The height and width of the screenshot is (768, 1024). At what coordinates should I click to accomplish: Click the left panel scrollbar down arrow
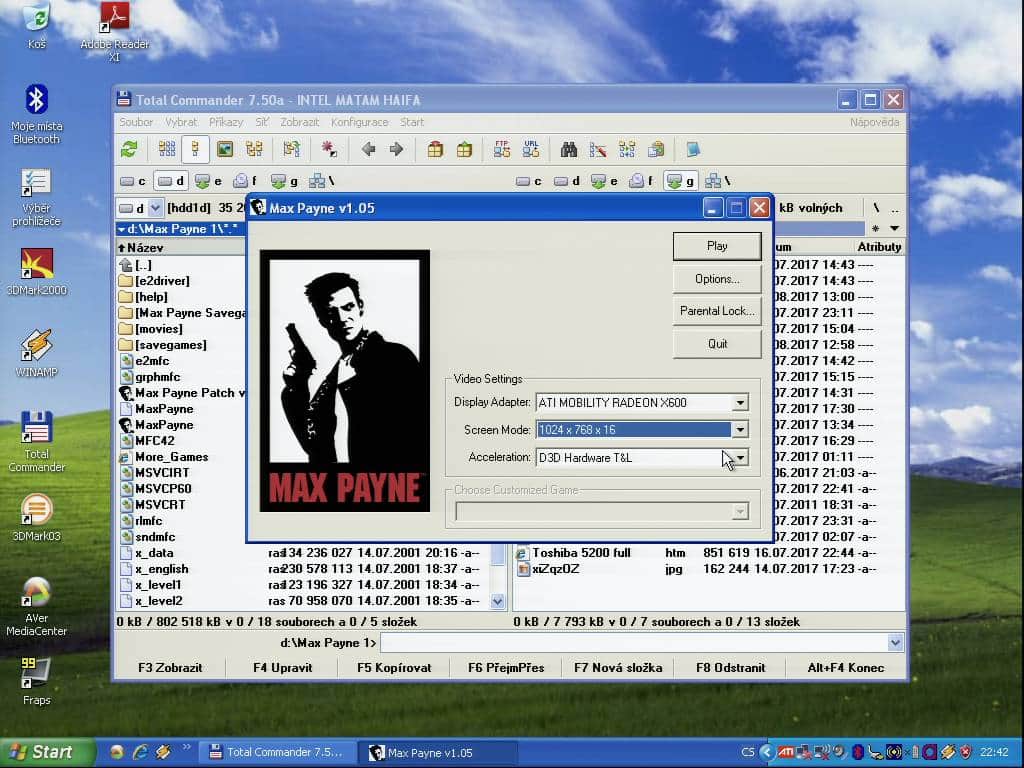498,601
